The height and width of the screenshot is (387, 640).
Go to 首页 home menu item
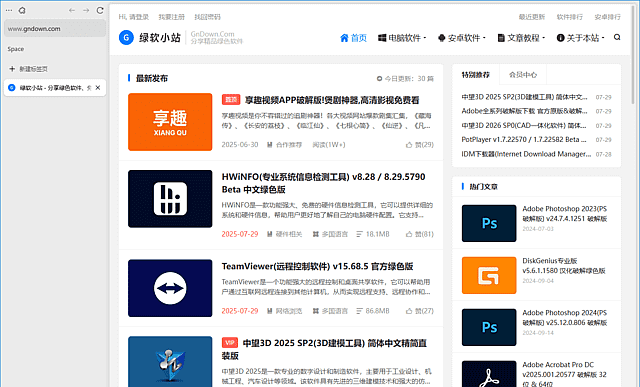[x=353, y=38]
